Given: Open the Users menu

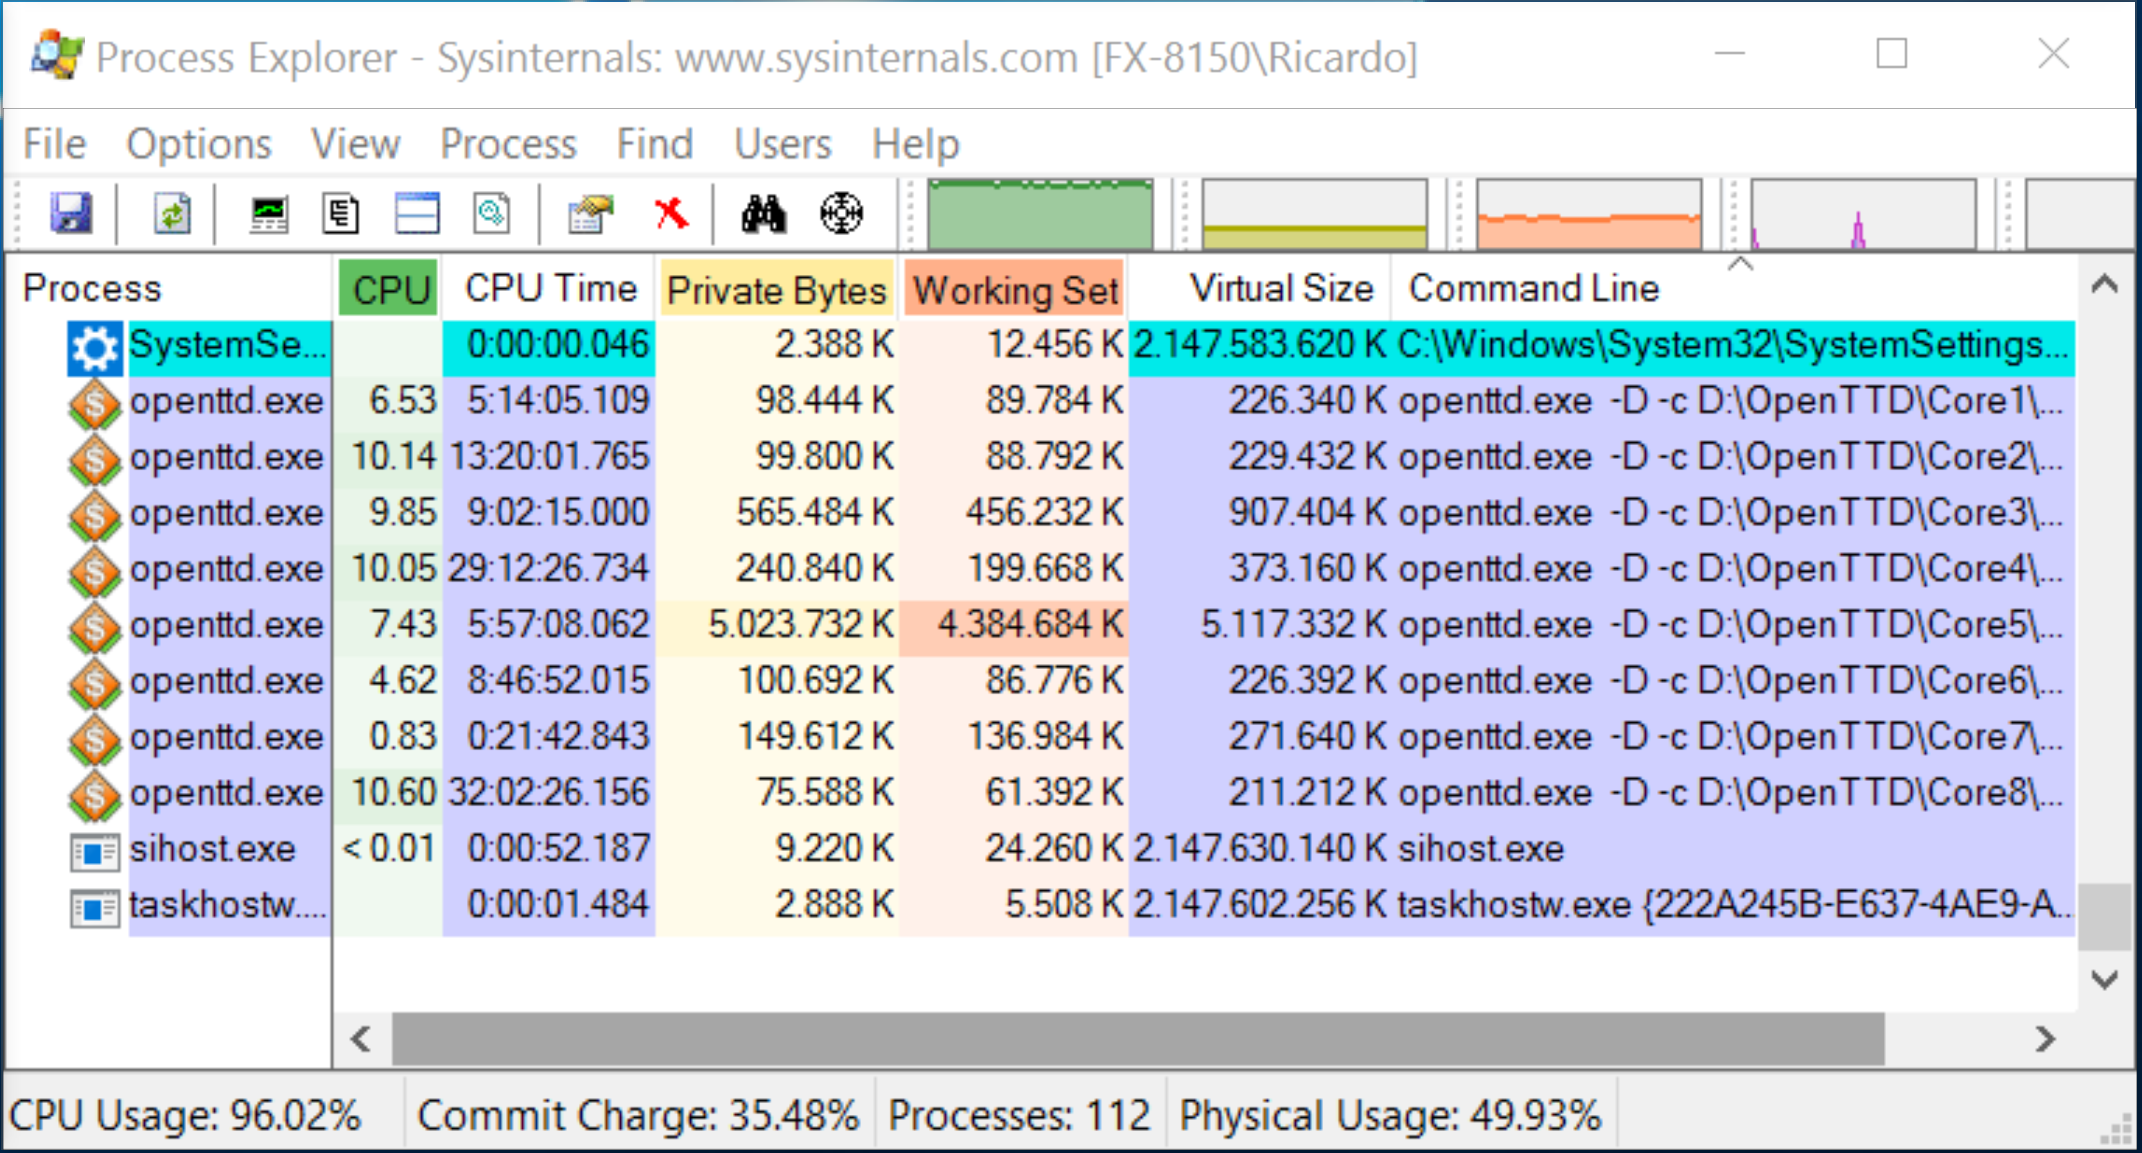Looking at the screenshot, I should pyautogui.click(x=782, y=144).
